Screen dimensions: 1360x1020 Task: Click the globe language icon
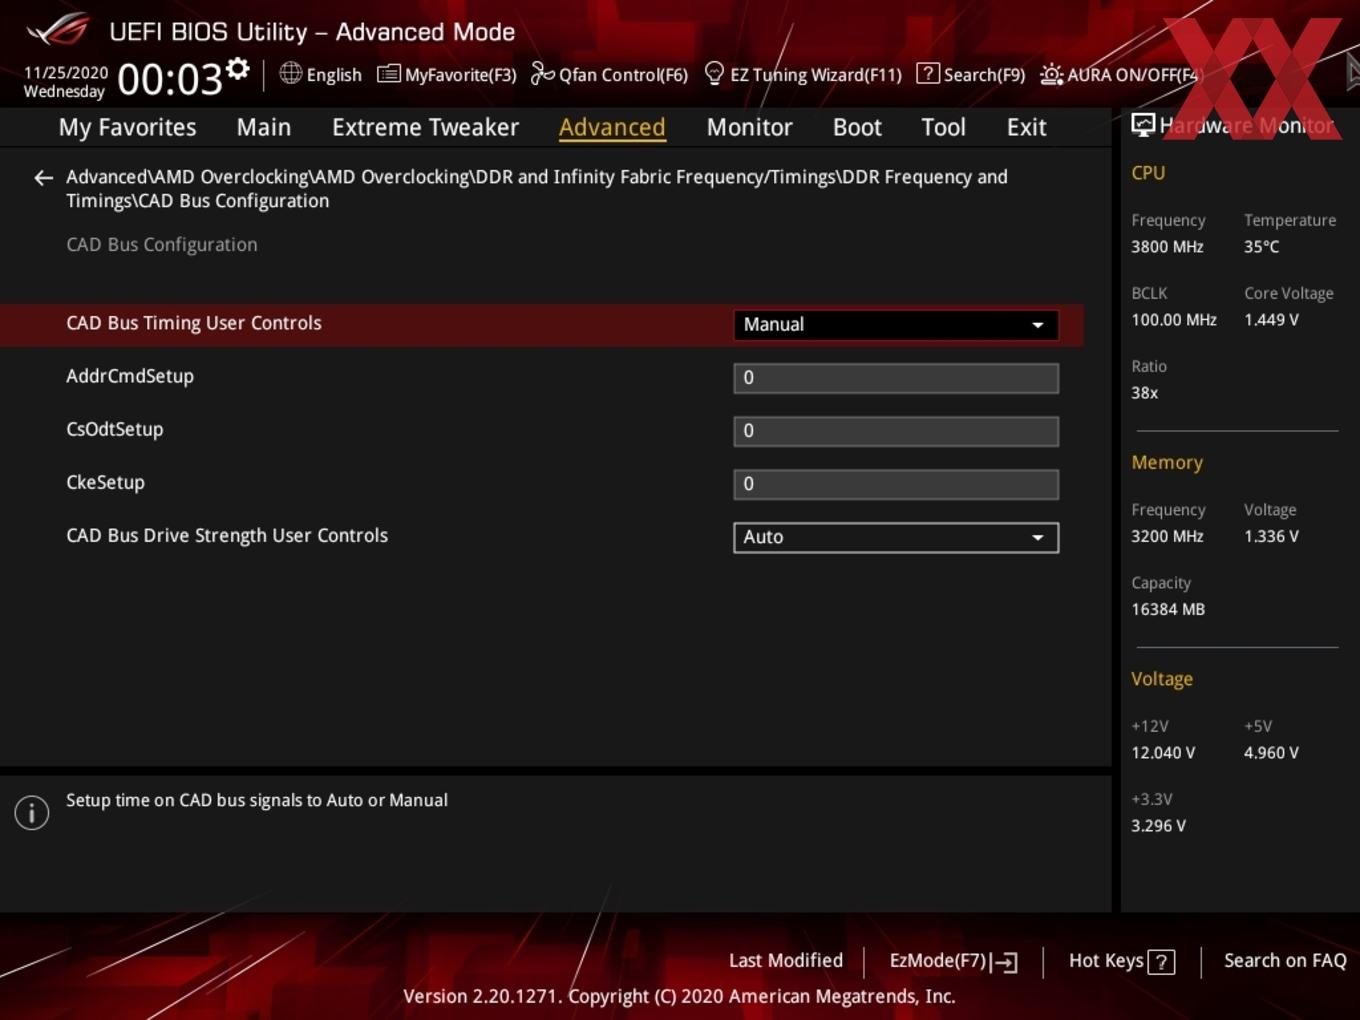coord(290,73)
